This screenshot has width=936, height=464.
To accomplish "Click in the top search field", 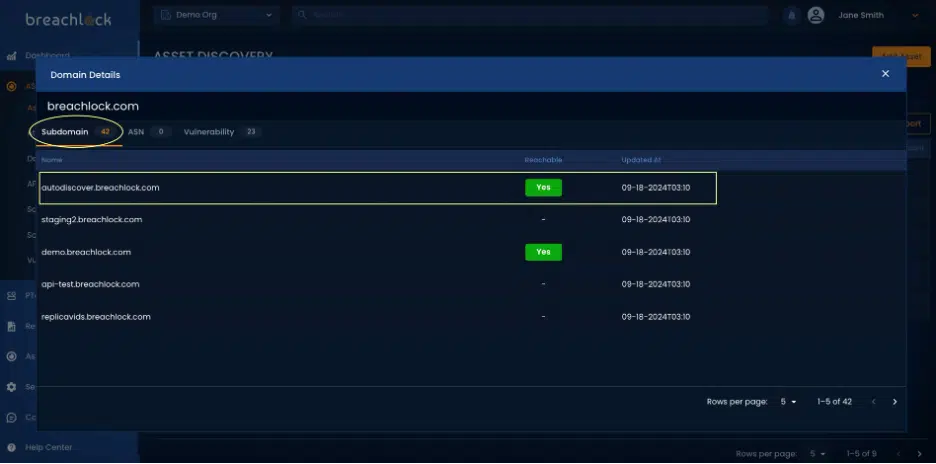I will (x=529, y=15).
